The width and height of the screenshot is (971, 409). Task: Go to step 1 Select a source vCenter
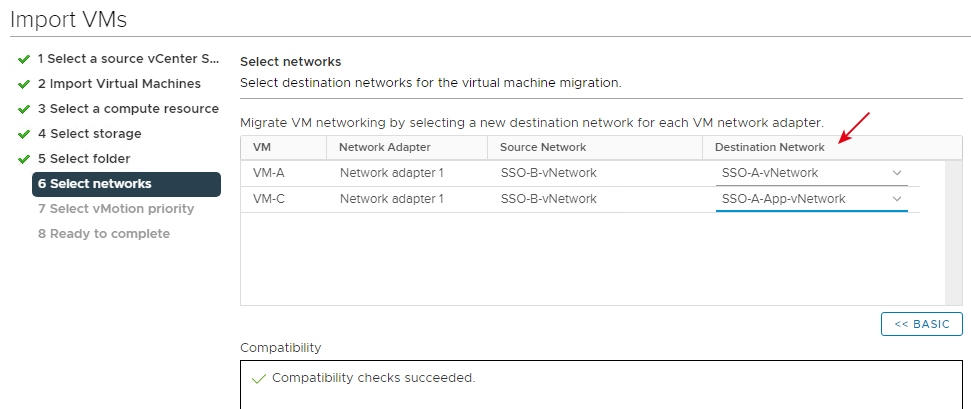coord(128,59)
